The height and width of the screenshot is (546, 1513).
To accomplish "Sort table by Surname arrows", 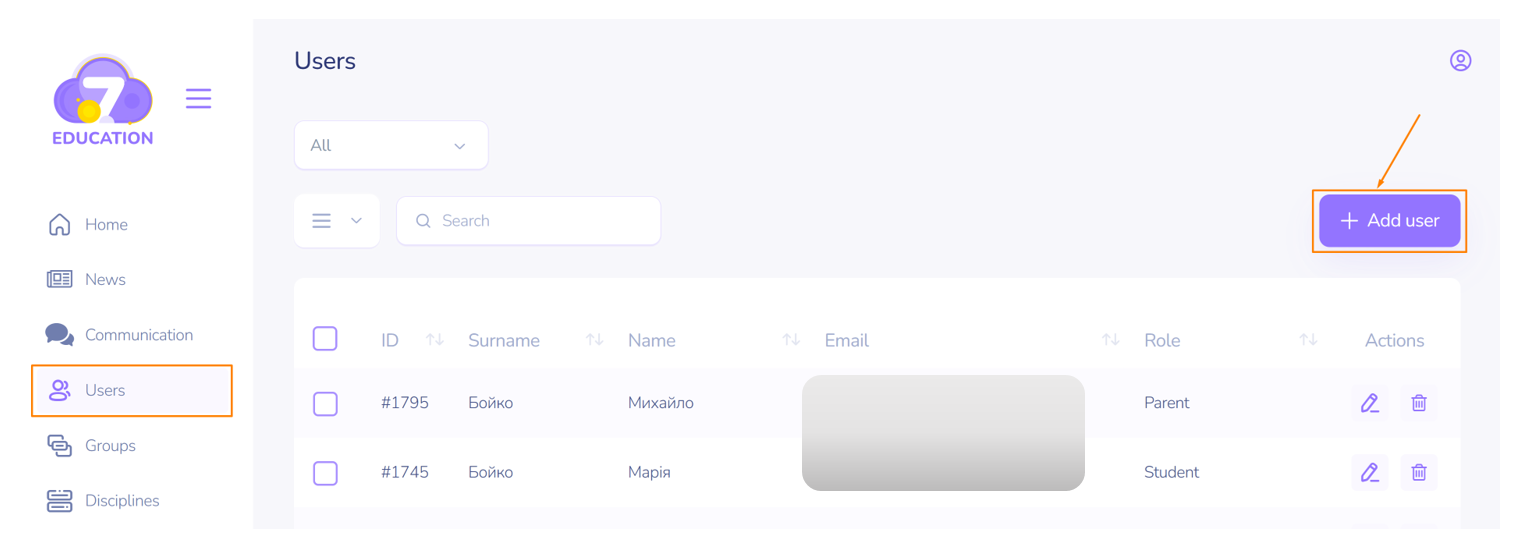I will tap(594, 340).
